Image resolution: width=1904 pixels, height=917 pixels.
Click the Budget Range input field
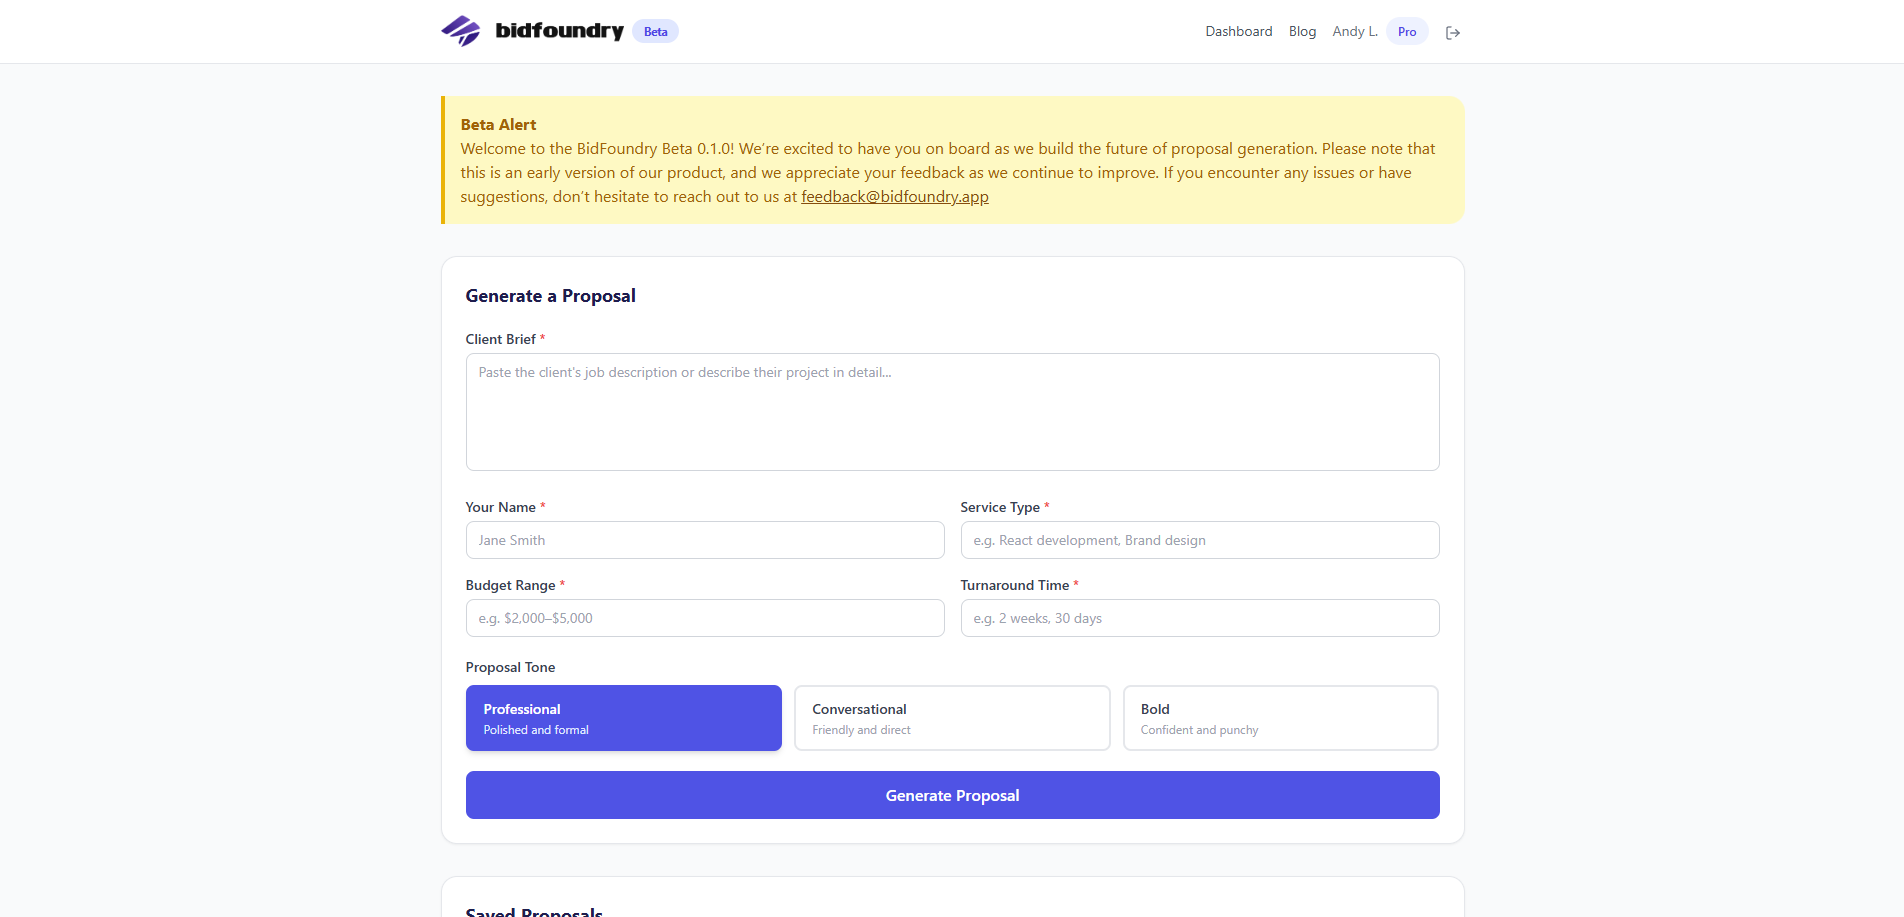pyautogui.click(x=705, y=618)
